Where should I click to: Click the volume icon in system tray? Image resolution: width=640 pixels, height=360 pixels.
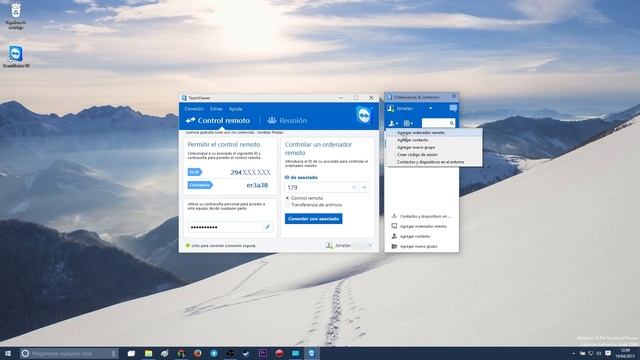[x=599, y=353]
